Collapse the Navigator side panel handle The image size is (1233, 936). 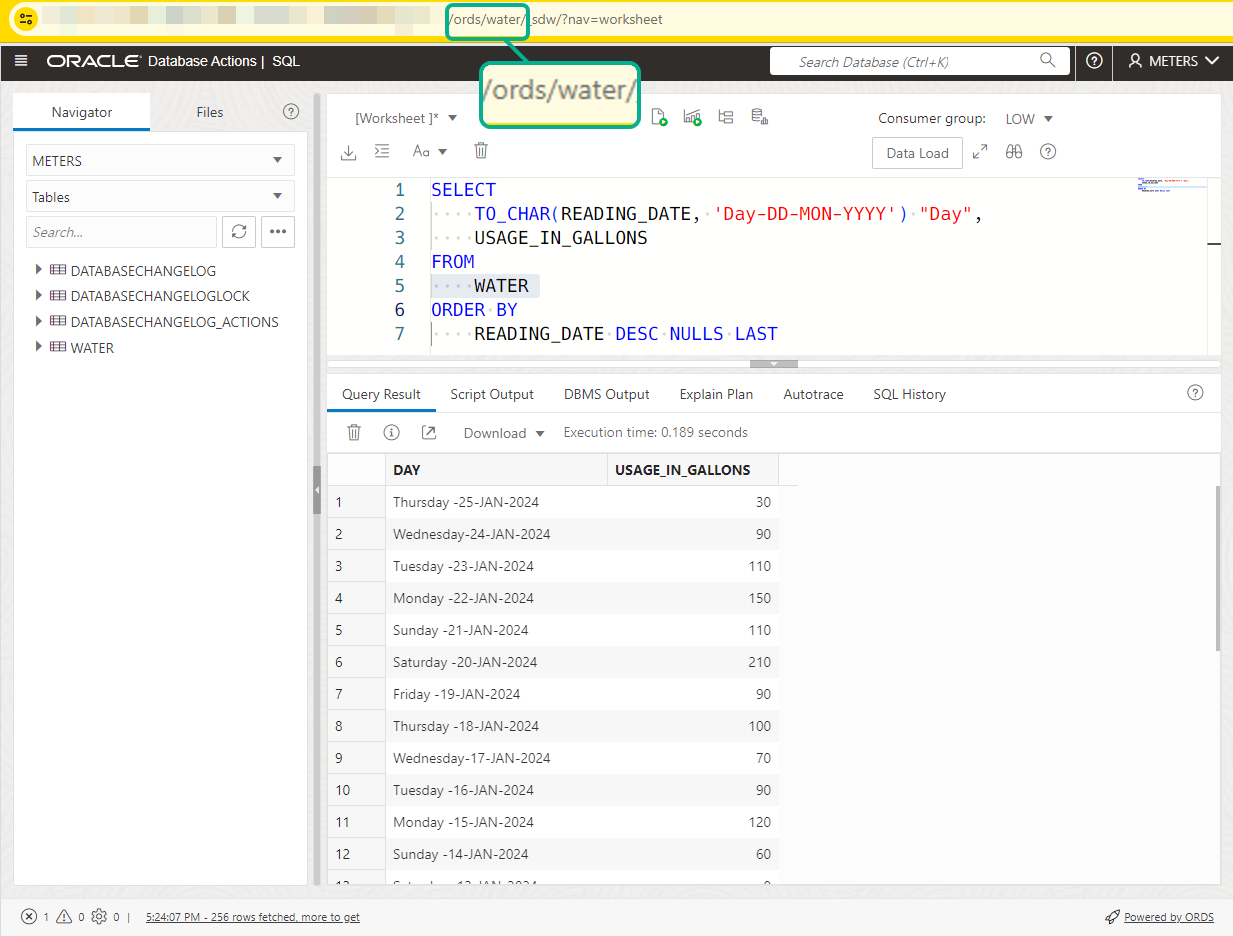tap(317, 490)
